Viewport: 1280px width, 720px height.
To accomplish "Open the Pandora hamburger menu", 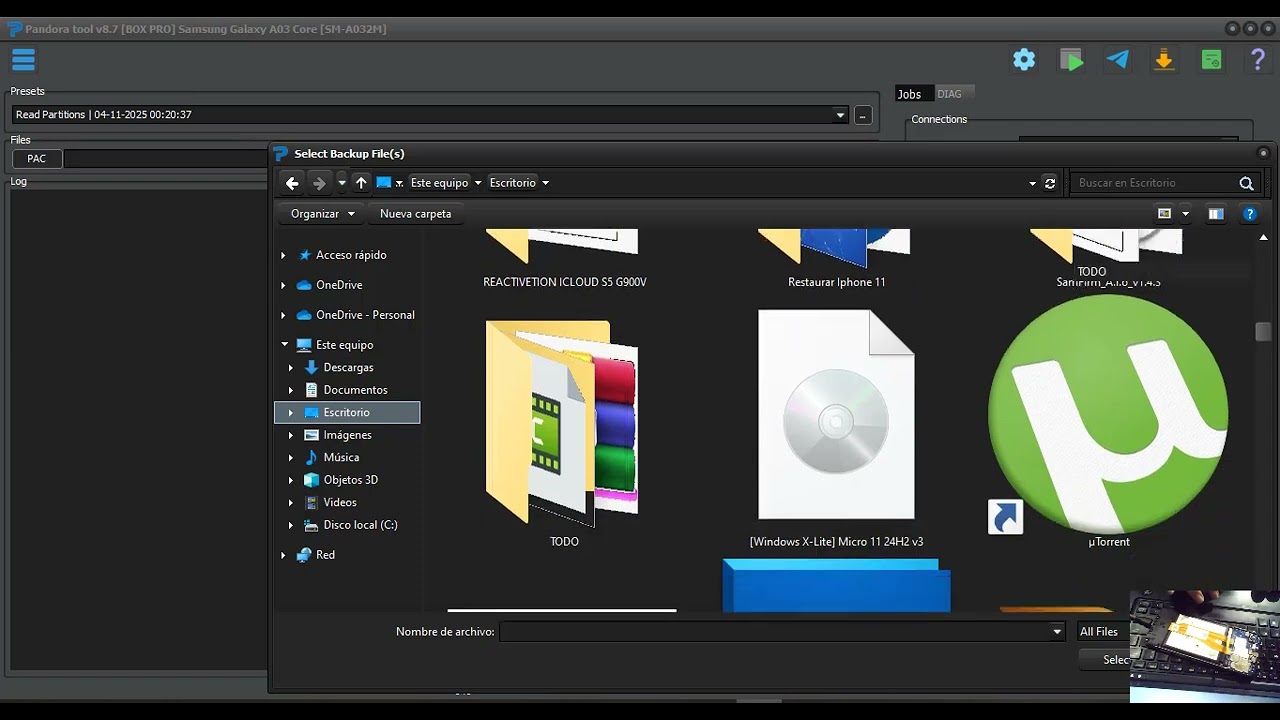I will (x=23, y=60).
